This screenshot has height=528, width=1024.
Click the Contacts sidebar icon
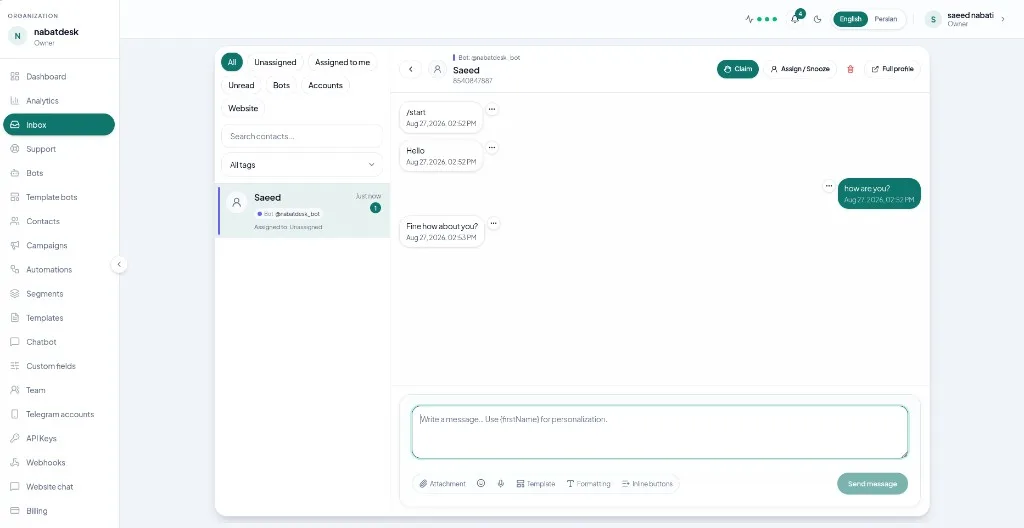point(14,222)
